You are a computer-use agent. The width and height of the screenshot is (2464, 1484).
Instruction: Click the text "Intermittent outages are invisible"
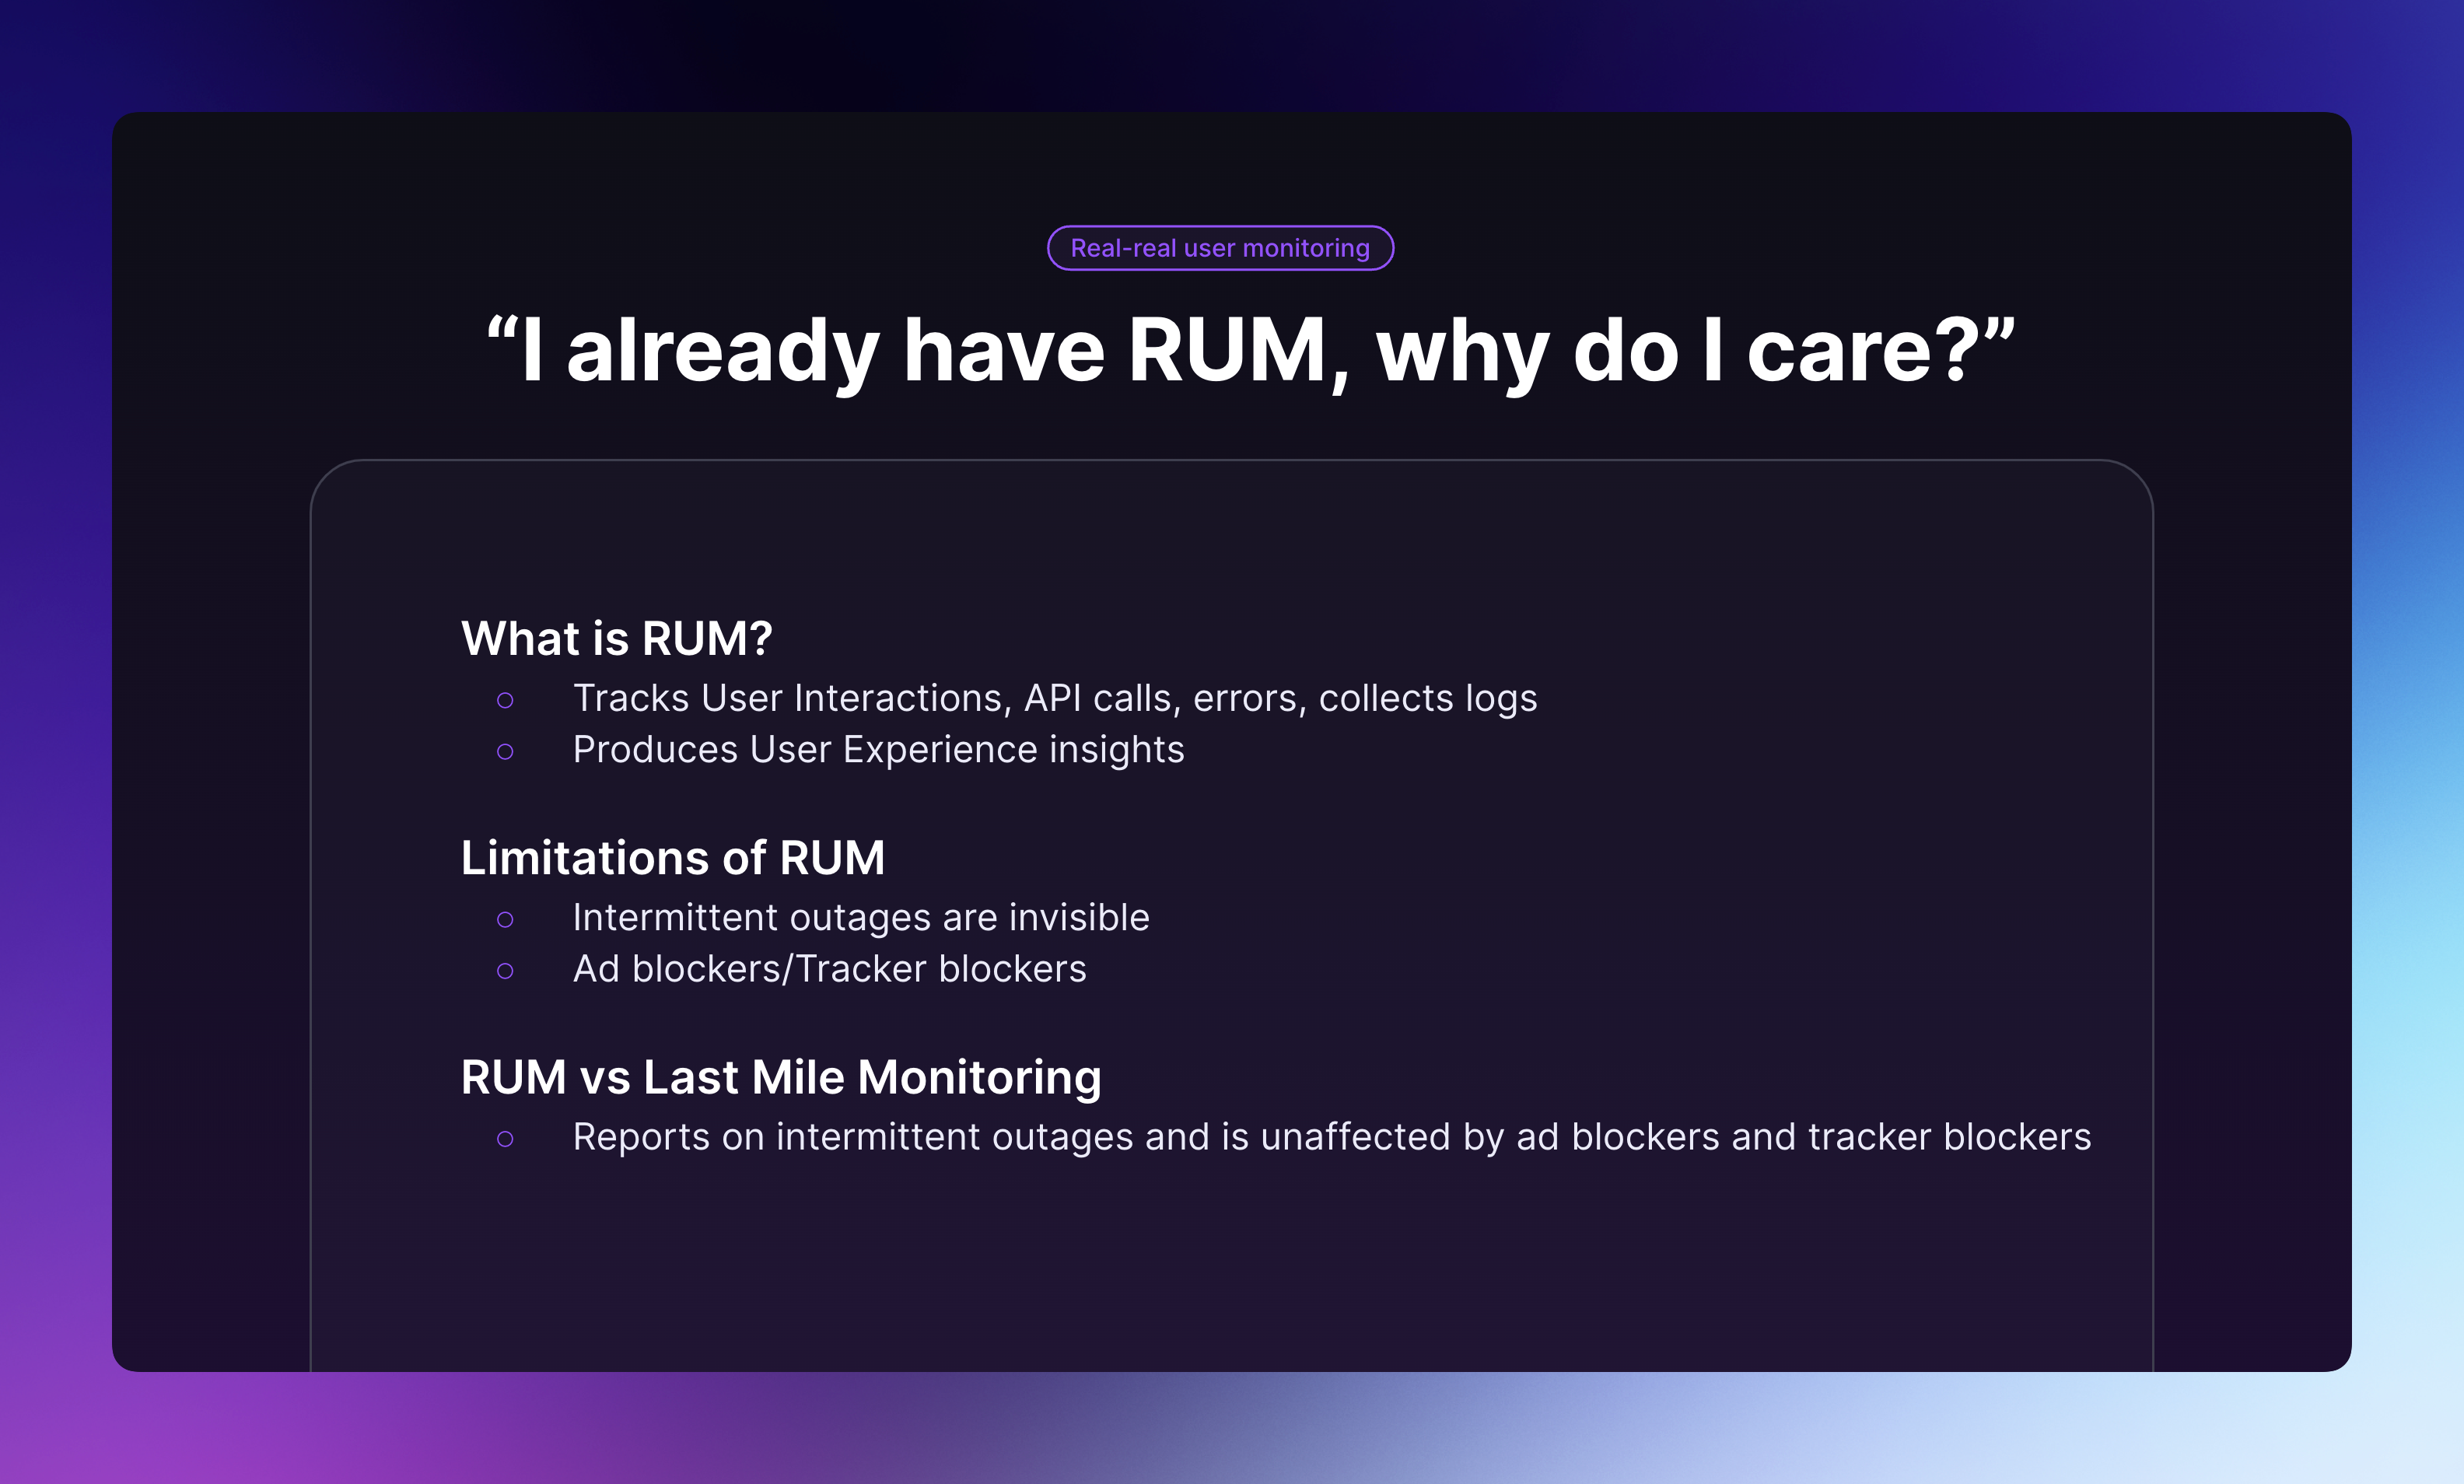pyautogui.click(x=861, y=918)
